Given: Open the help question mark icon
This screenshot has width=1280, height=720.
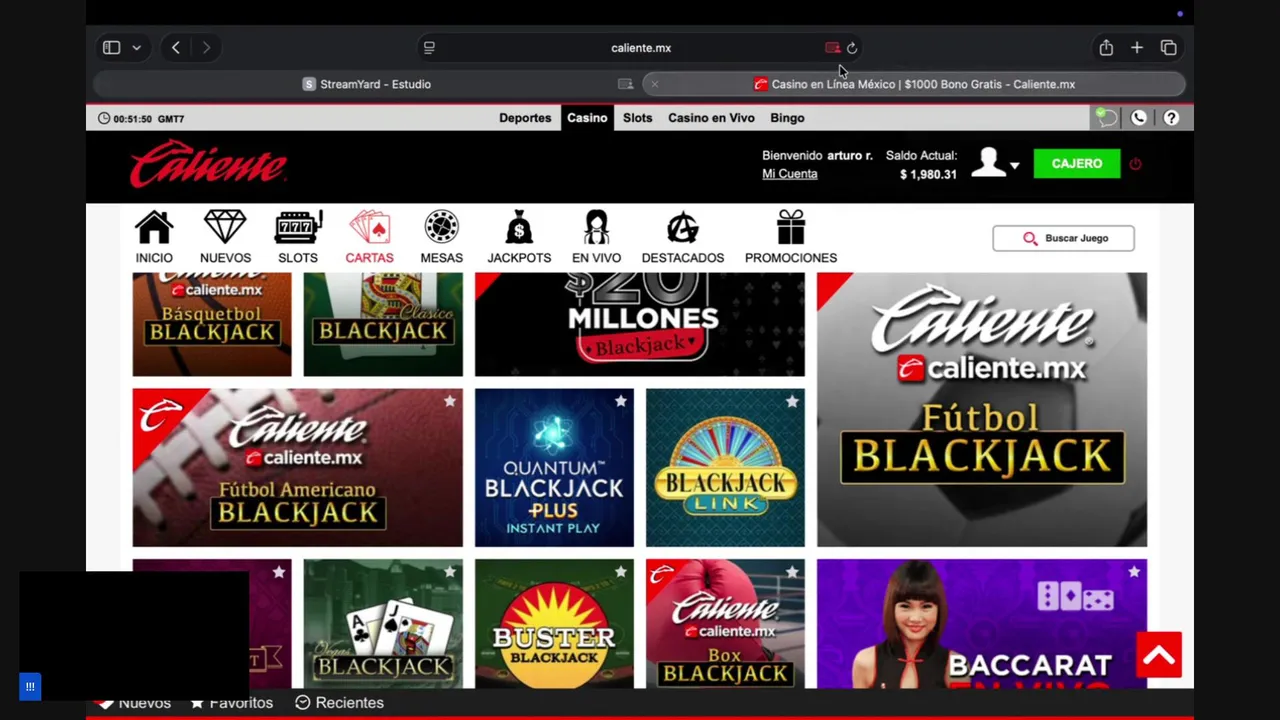Looking at the screenshot, I should pos(1171,118).
